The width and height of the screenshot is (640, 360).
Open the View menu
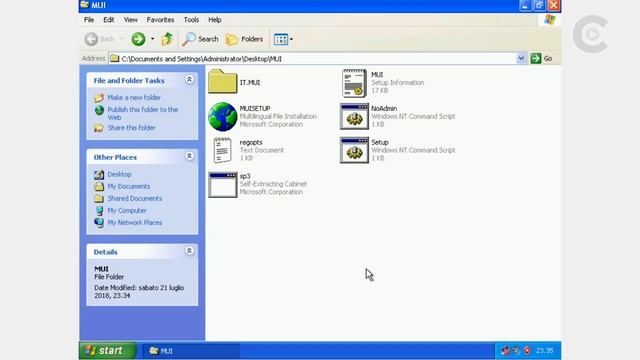pyautogui.click(x=131, y=20)
